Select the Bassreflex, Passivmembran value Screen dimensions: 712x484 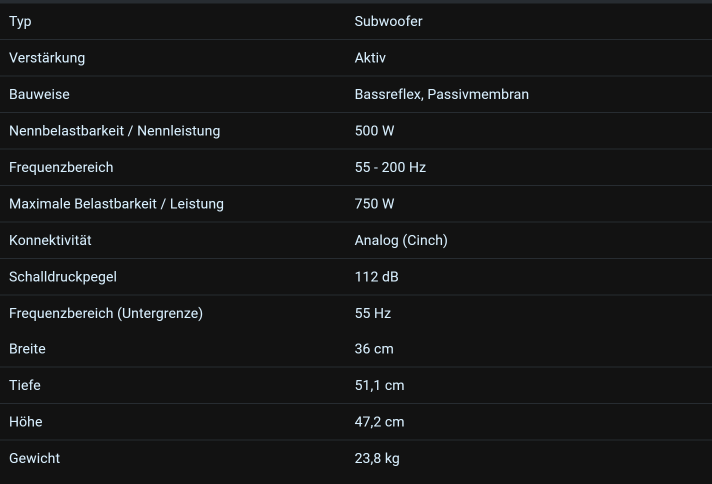click(441, 94)
